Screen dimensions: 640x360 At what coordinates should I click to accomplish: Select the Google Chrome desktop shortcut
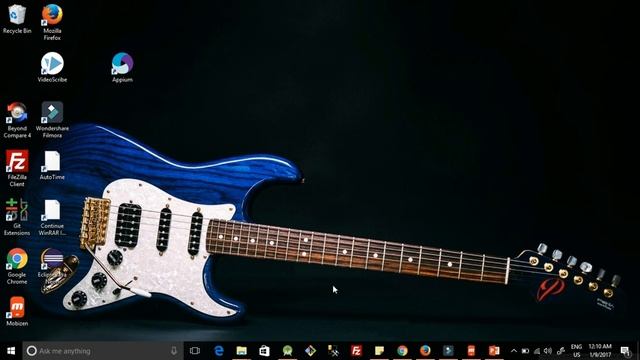pos(17,266)
